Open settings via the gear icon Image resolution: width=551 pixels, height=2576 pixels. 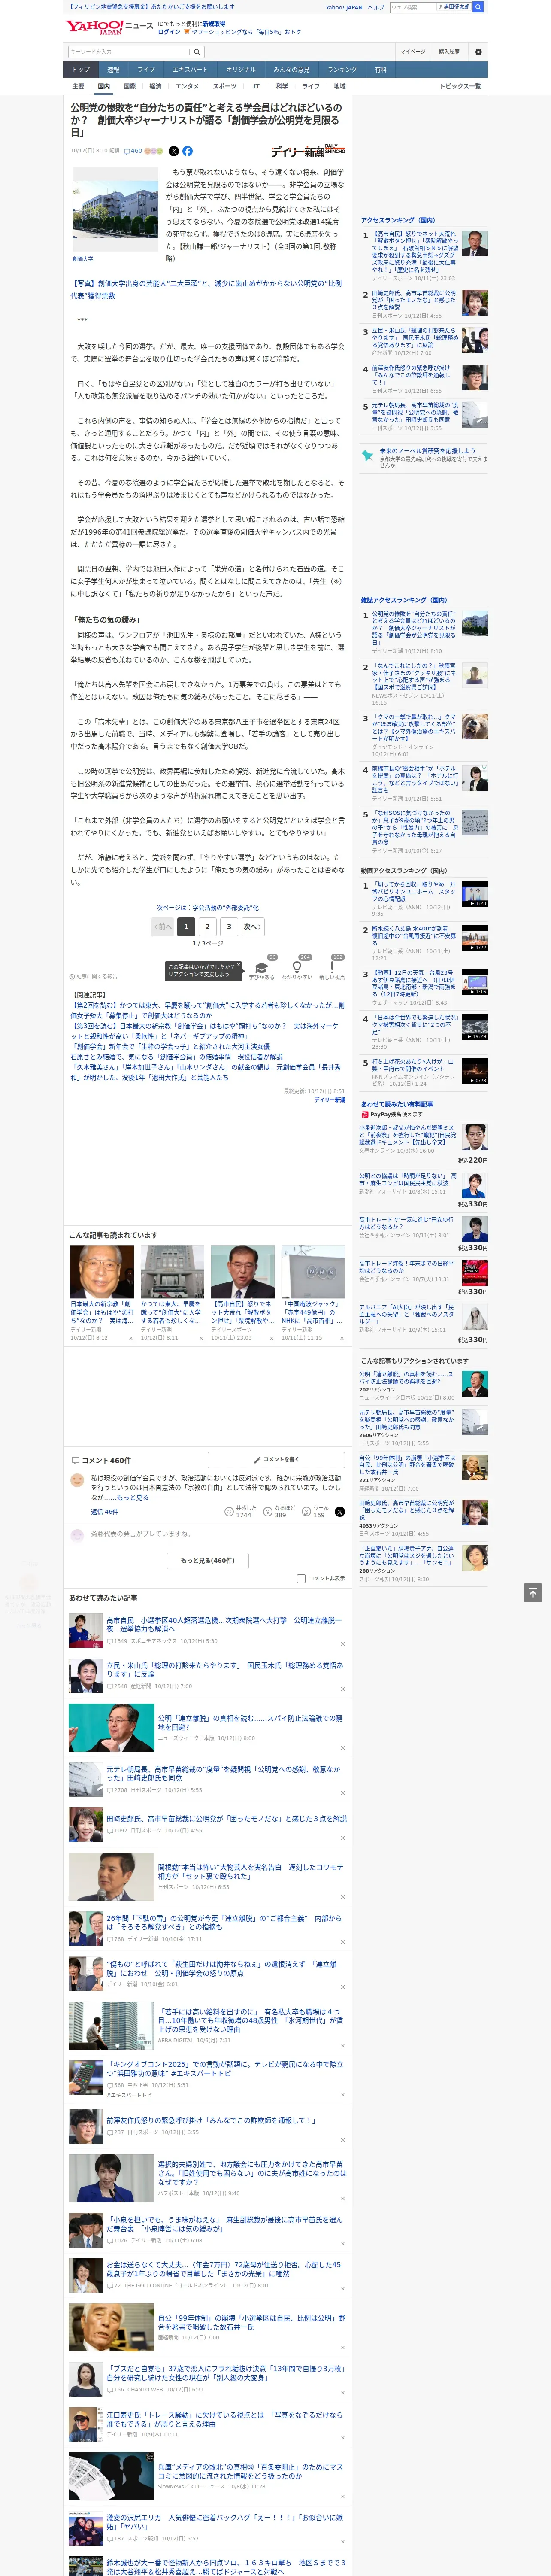click(478, 52)
